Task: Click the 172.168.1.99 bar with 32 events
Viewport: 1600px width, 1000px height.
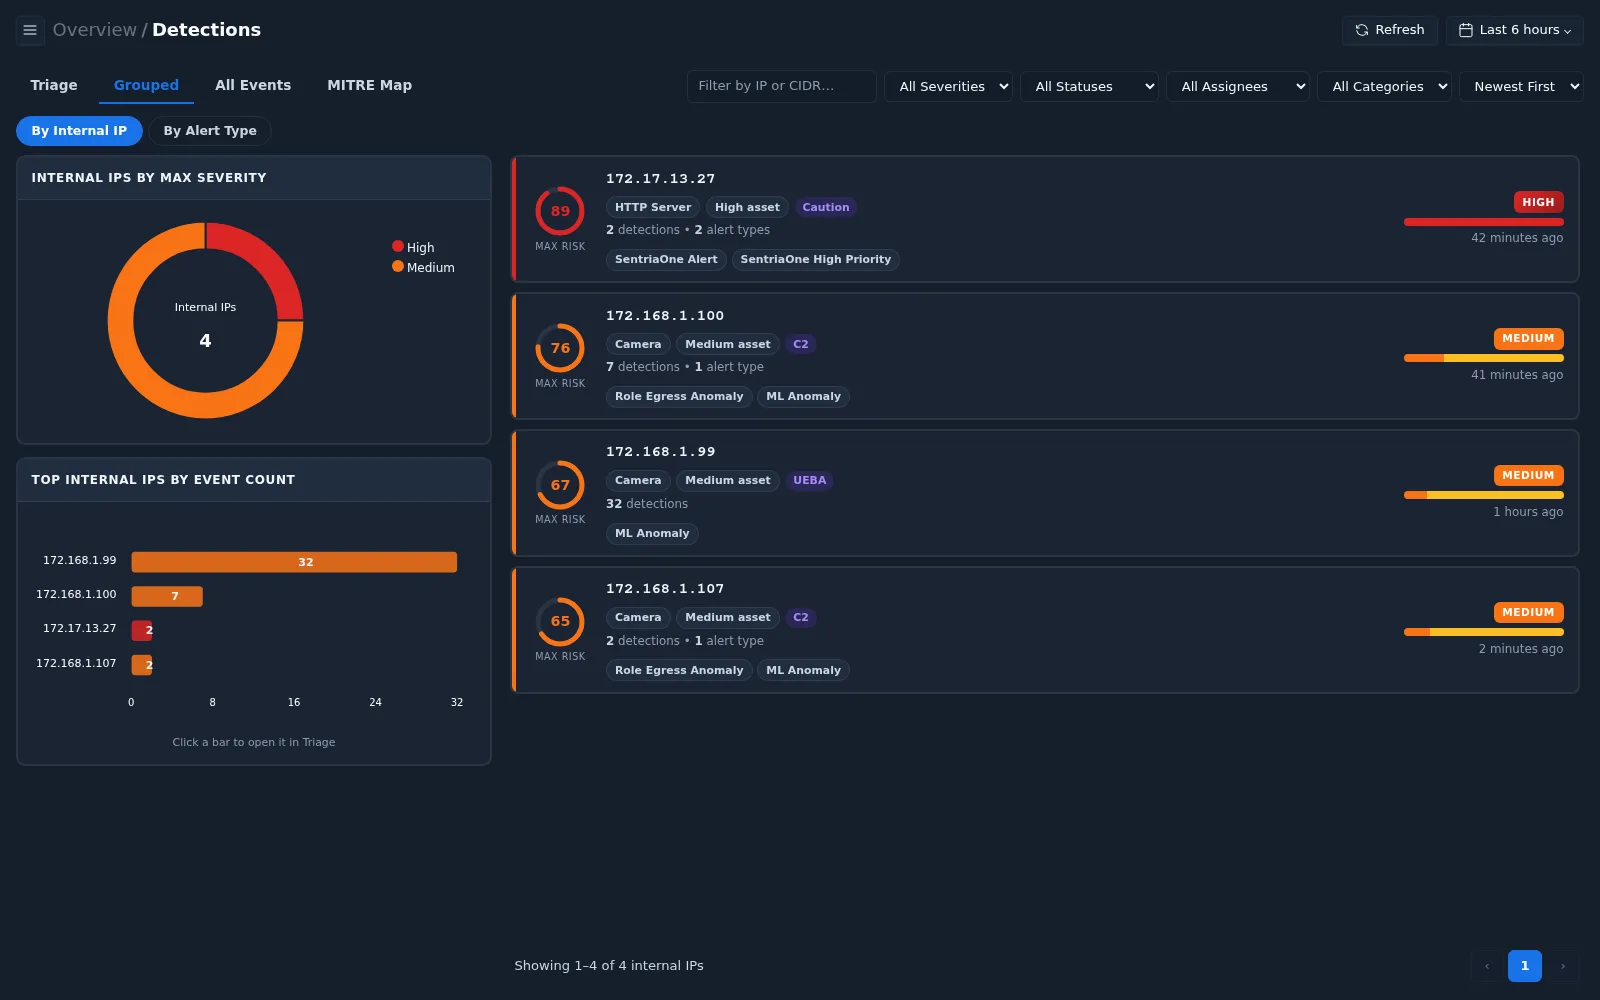Action: click(x=294, y=562)
